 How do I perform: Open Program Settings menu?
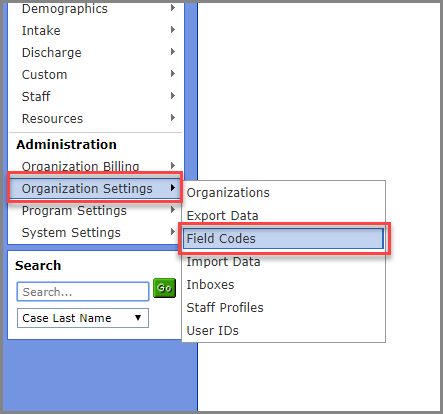tap(95, 211)
